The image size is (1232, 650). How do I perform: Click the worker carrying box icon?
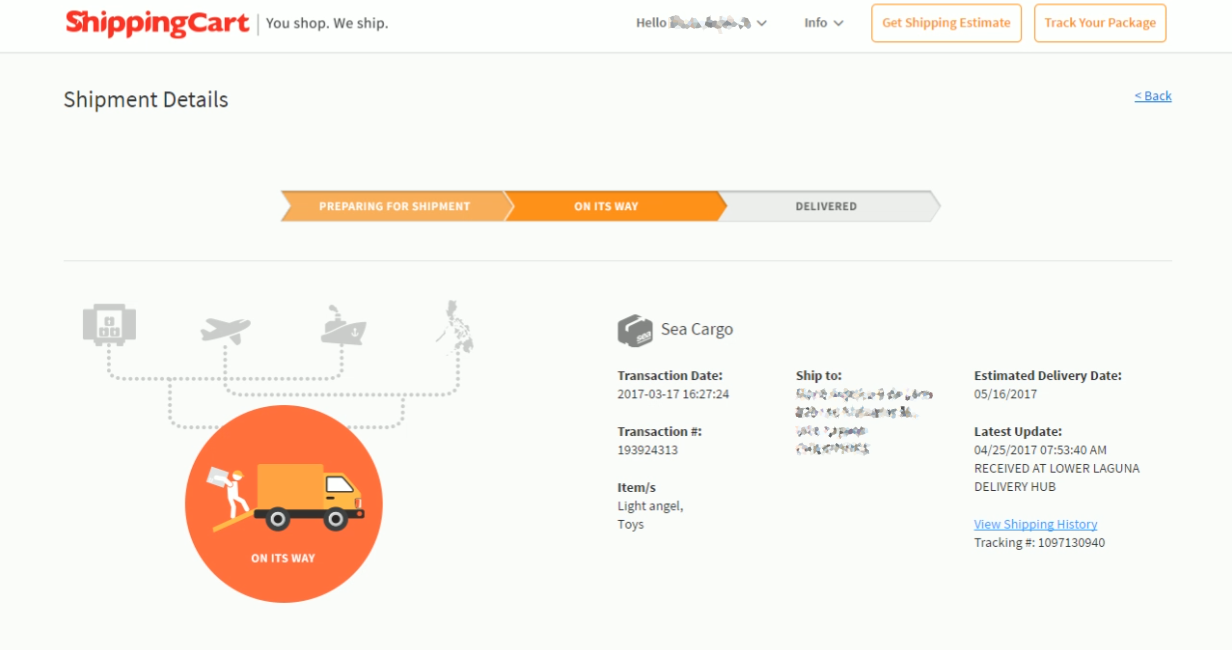227,492
